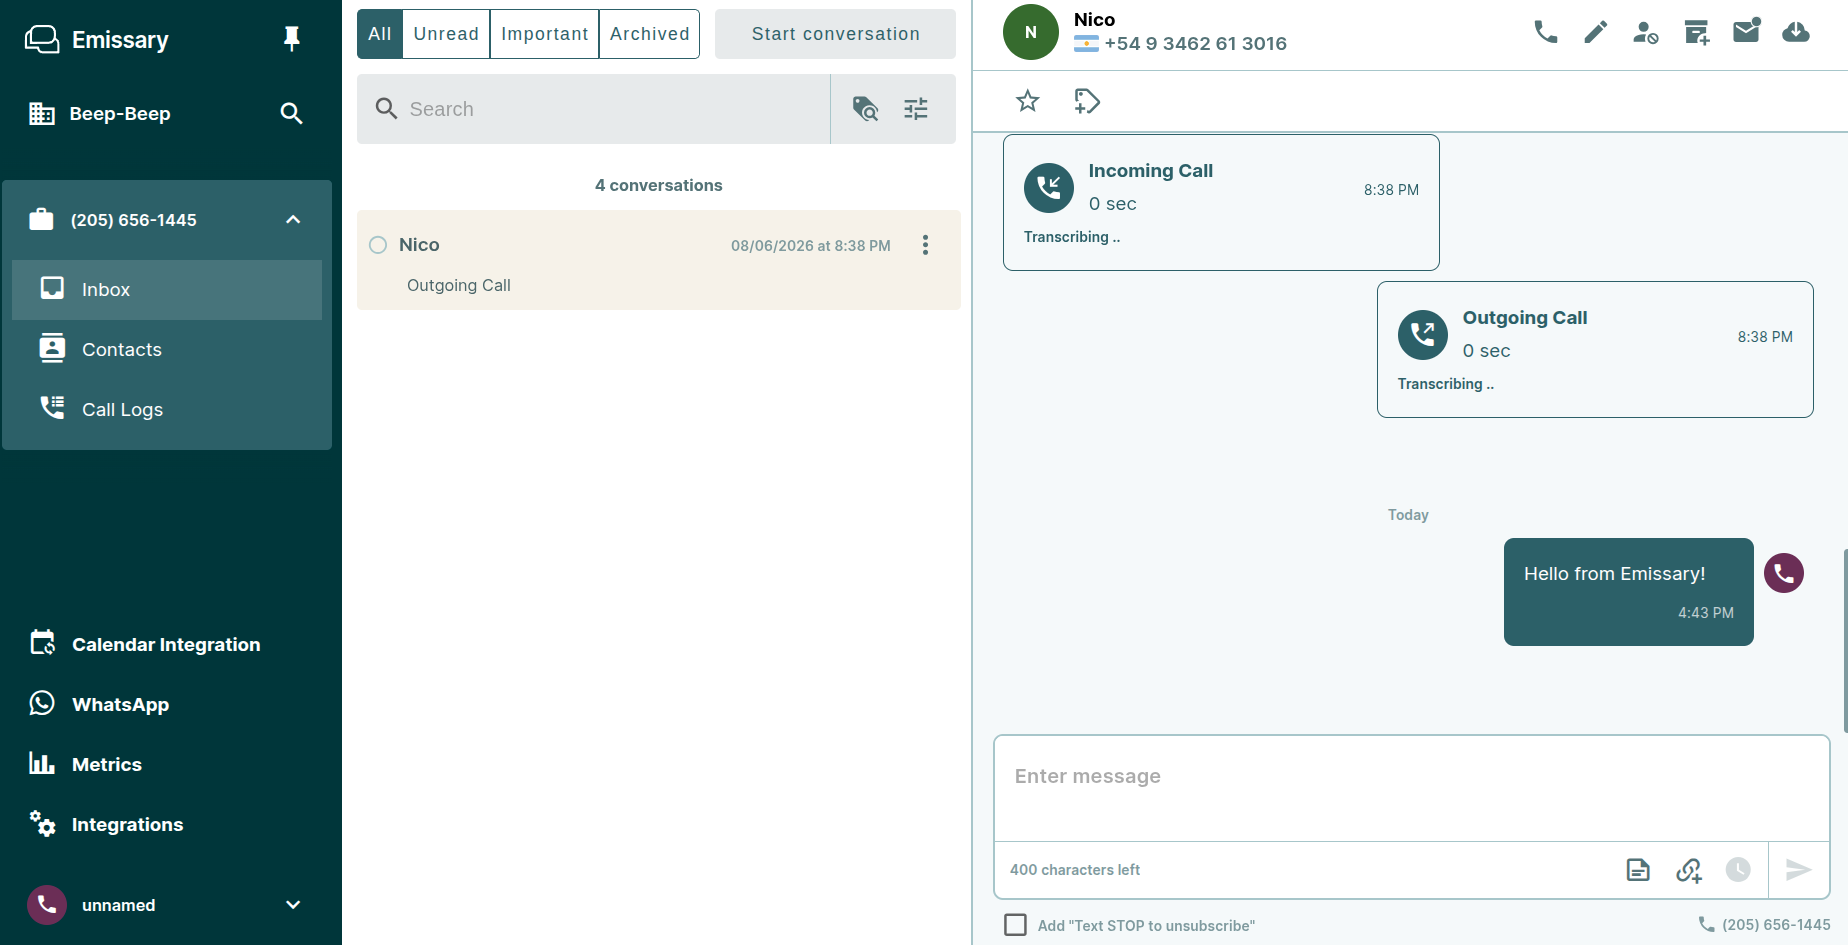Select the Nico conversation radio circle
1848x945 pixels.
point(378,245)
